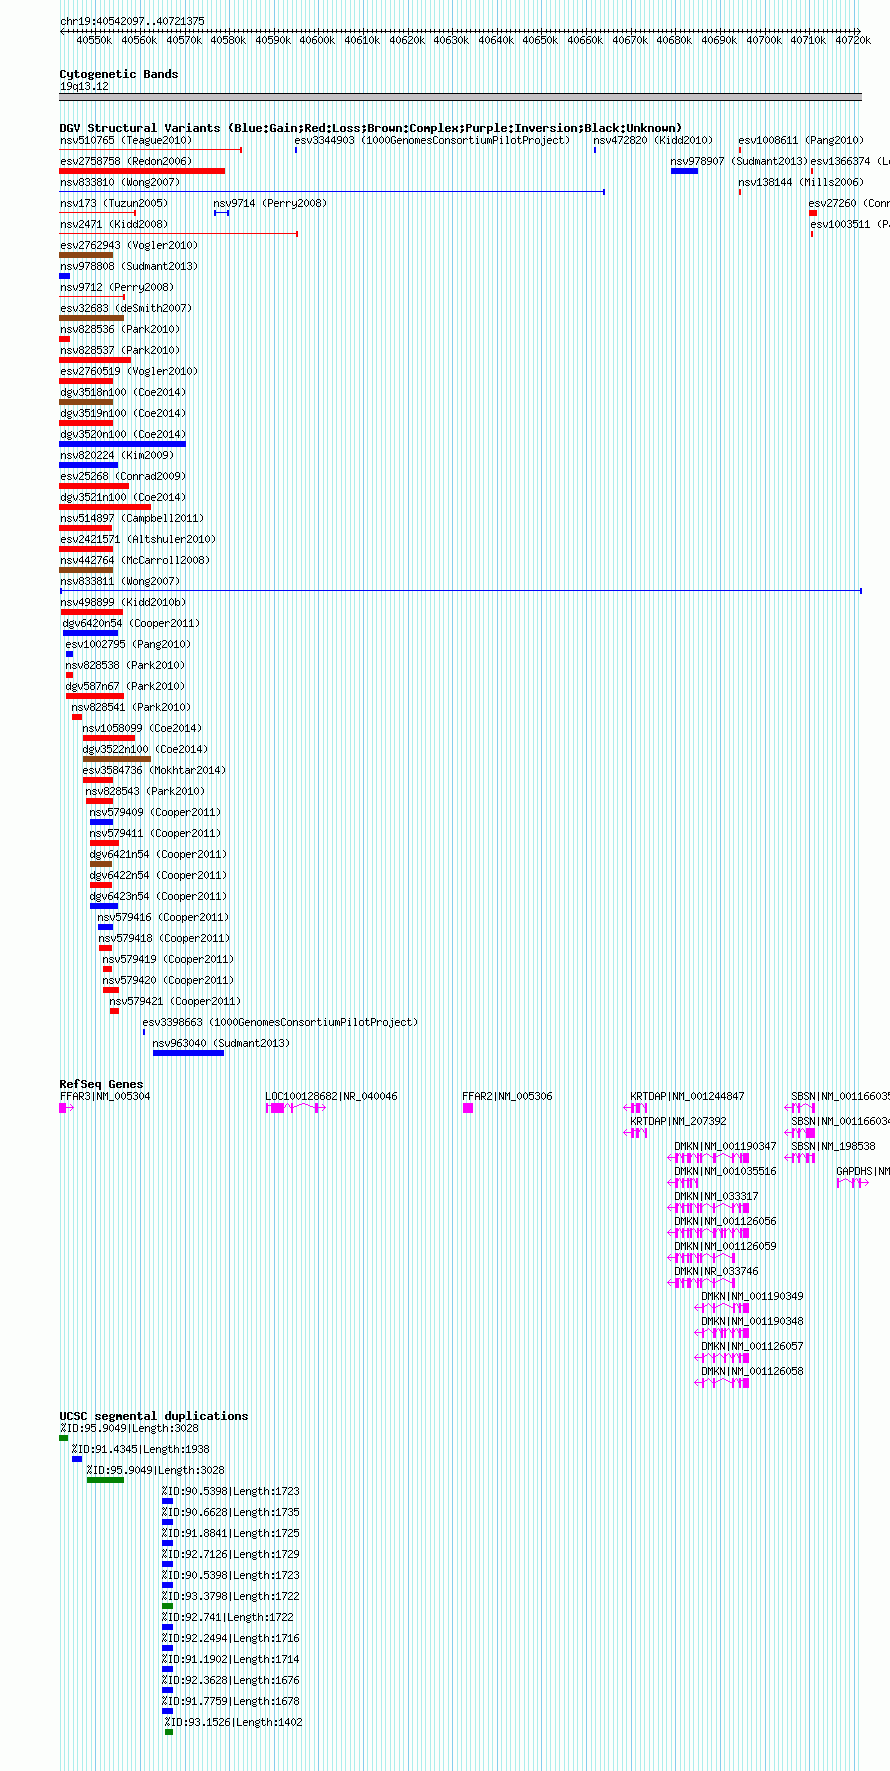Select the LOC100128682|NR_040046 gene glyph

pyautogui.click(x=296, y=1108)
